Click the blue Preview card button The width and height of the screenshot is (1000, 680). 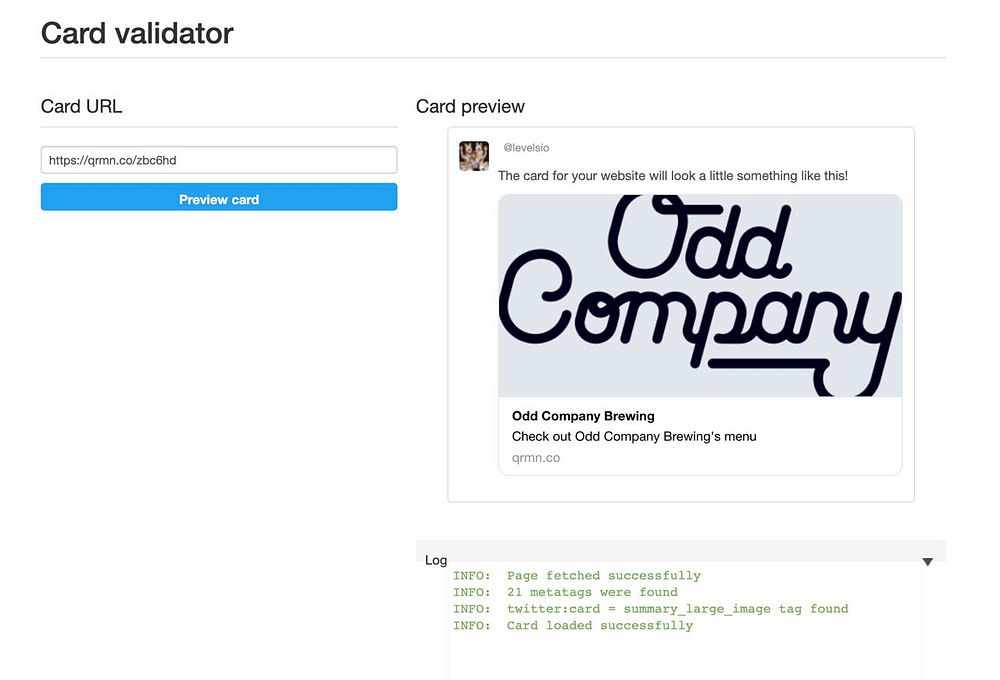219,197
